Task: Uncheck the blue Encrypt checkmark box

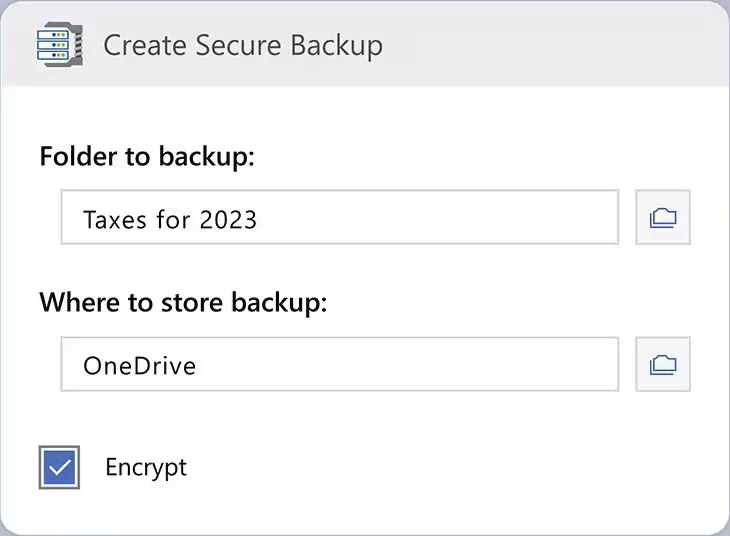Action: [59, 467]
